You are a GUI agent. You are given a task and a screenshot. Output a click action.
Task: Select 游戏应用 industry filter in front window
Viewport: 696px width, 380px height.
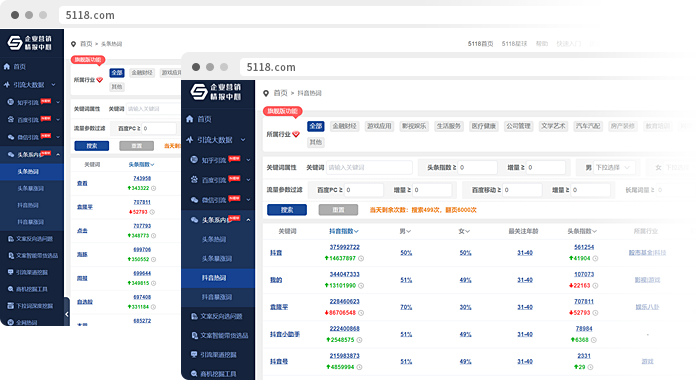coord(380,126)
